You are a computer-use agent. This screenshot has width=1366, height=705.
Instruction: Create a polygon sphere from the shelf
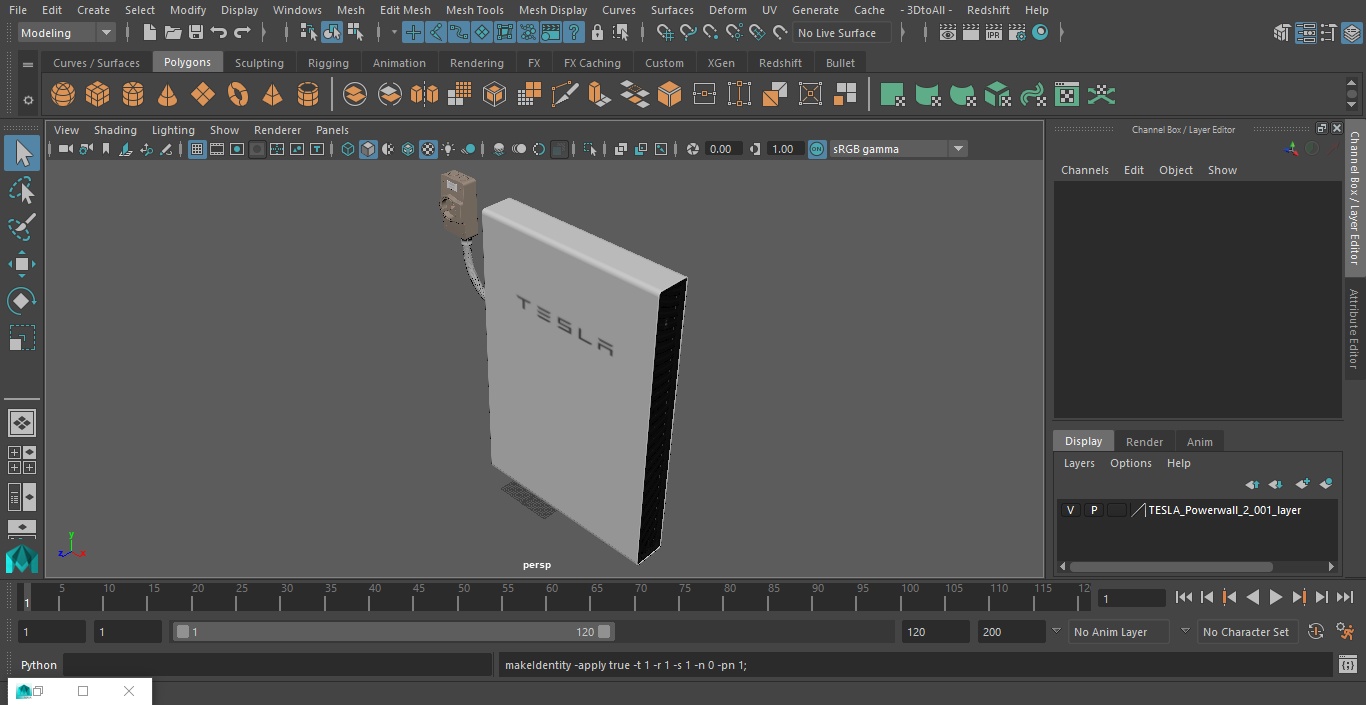click(x=63, y=95)
